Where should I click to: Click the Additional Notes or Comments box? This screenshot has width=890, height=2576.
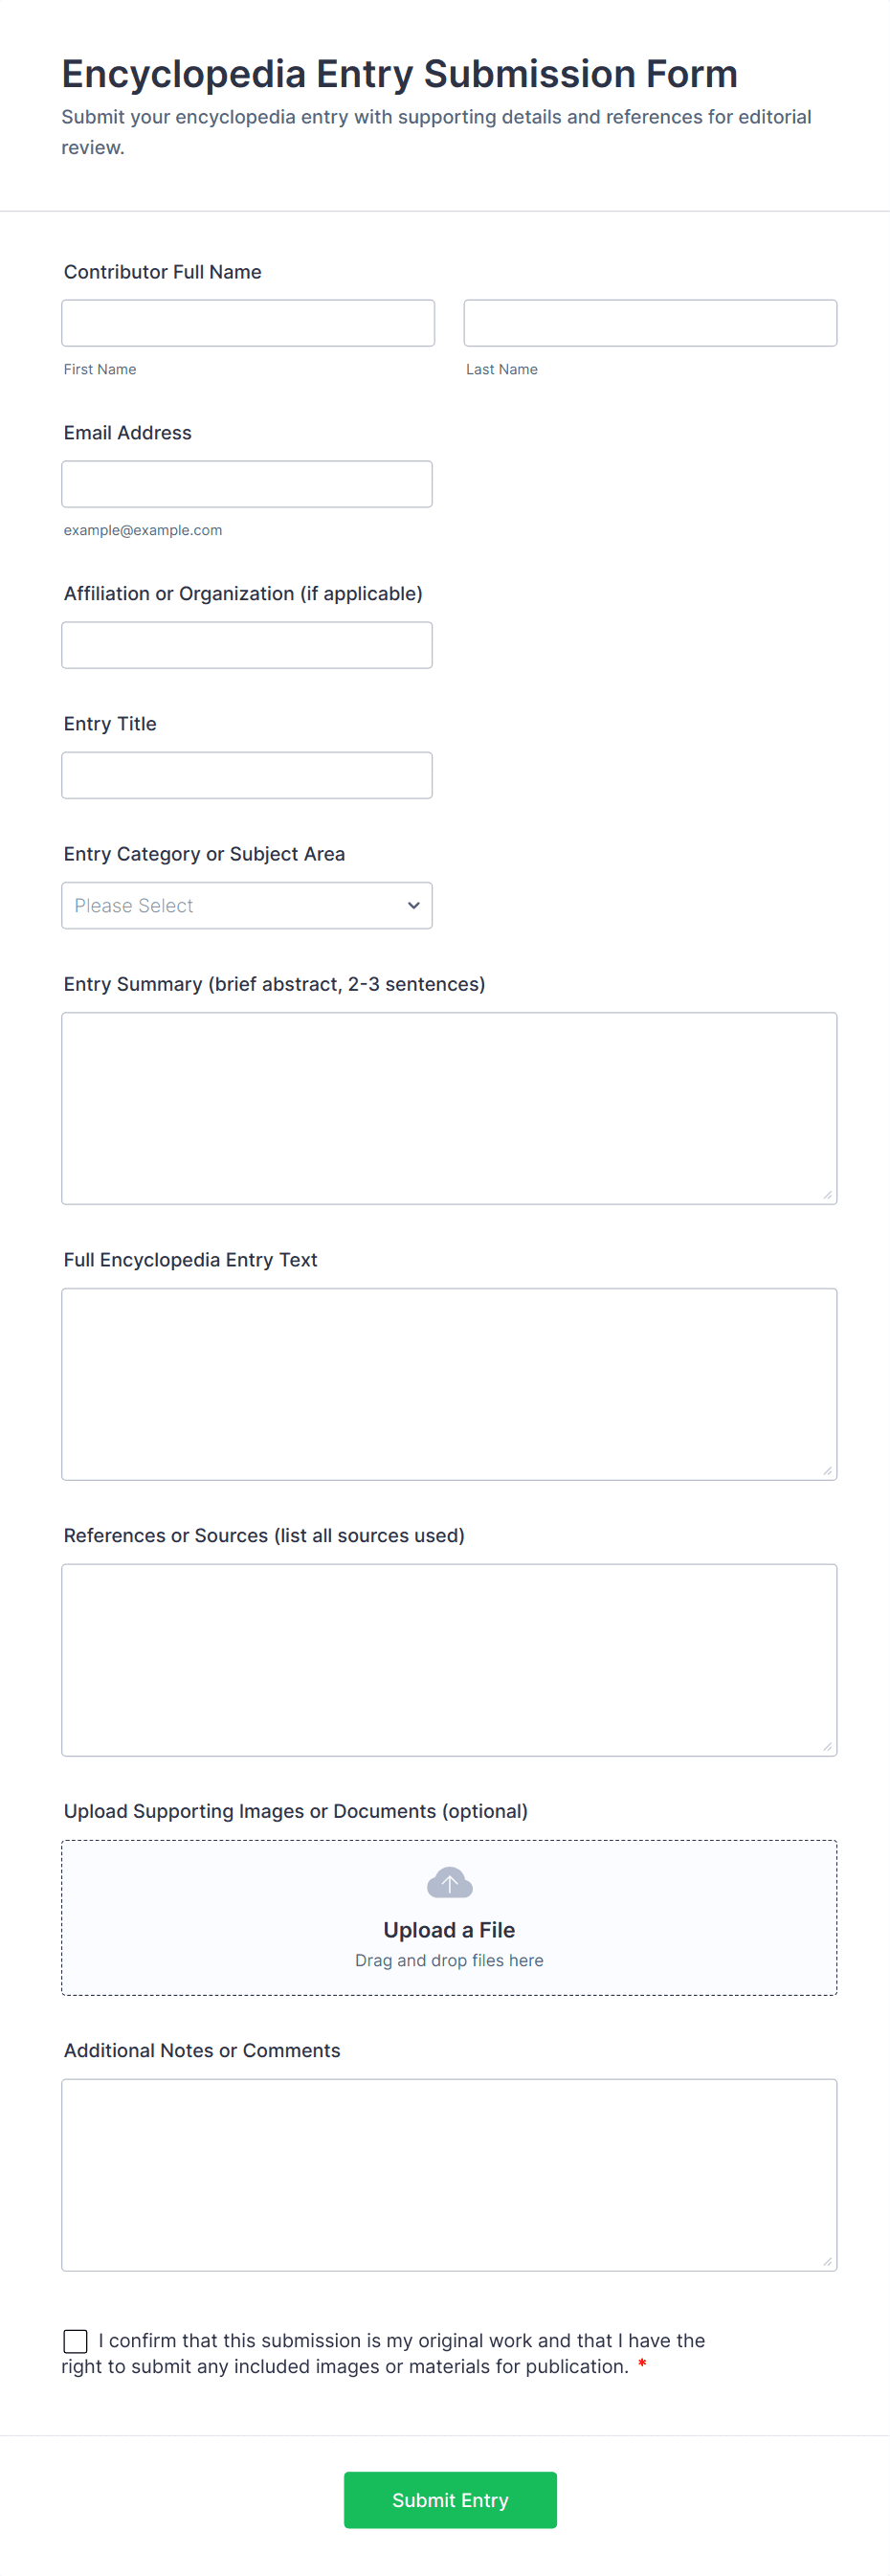449,2175
